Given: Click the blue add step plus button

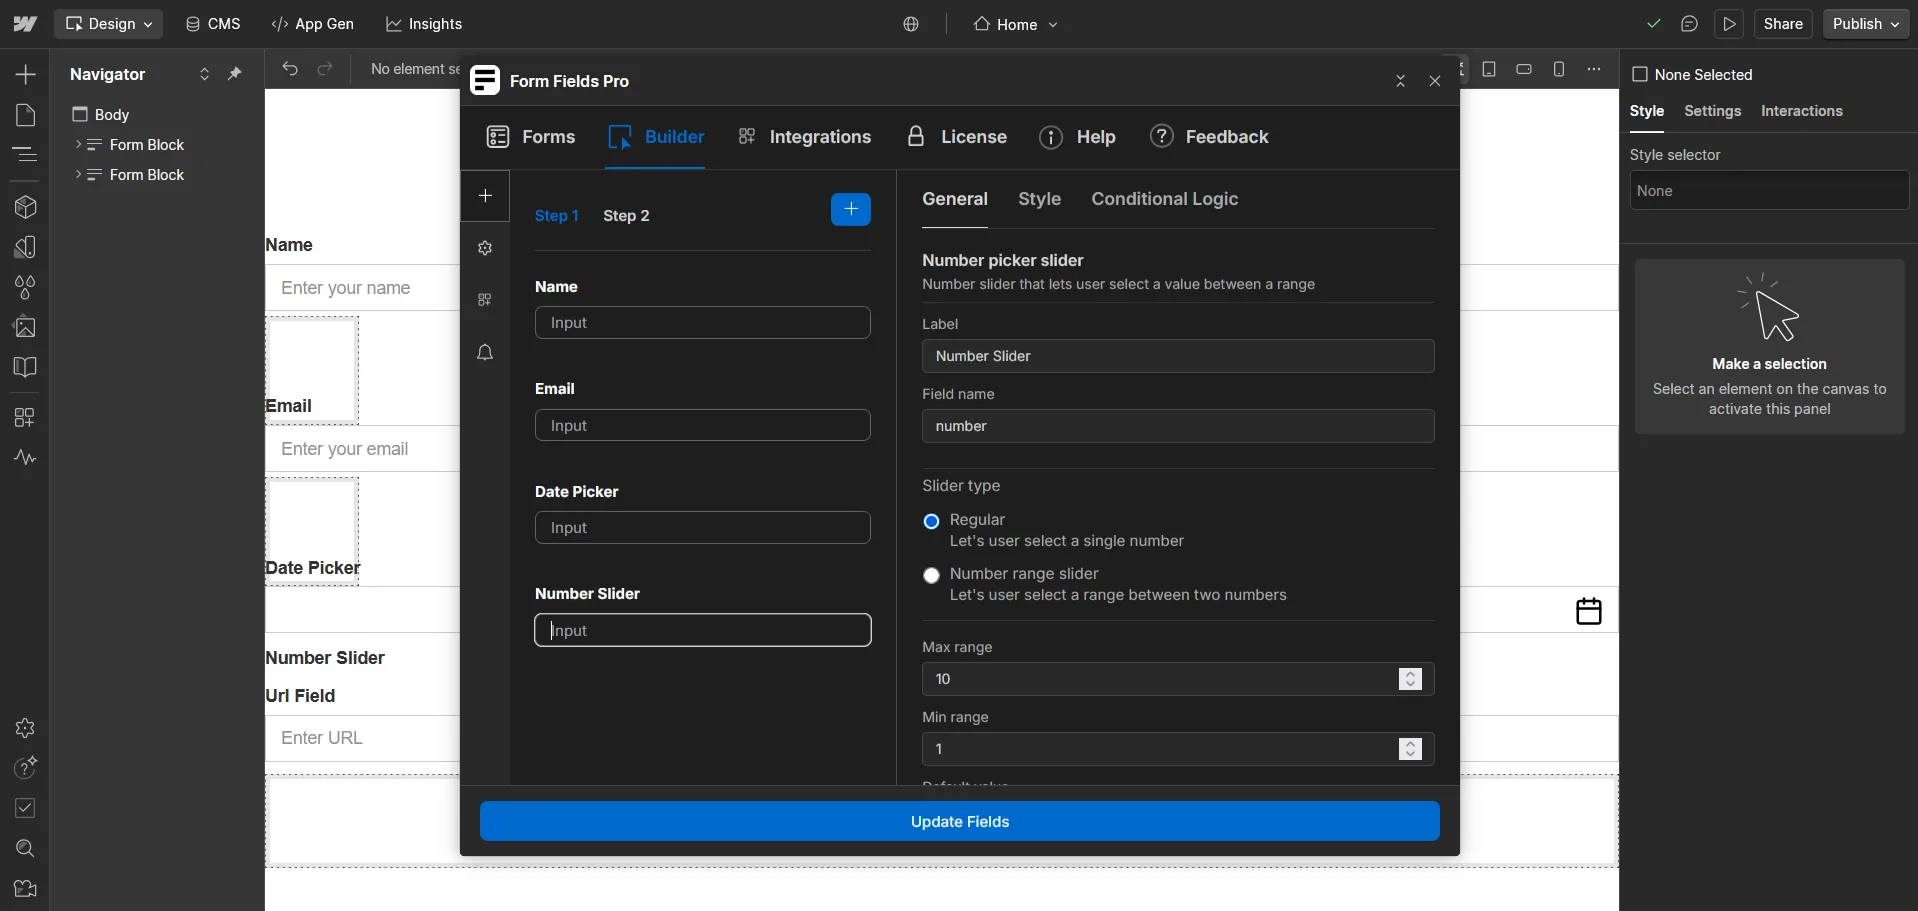Looking at the screenshot, I should click(x=851, y=209).
